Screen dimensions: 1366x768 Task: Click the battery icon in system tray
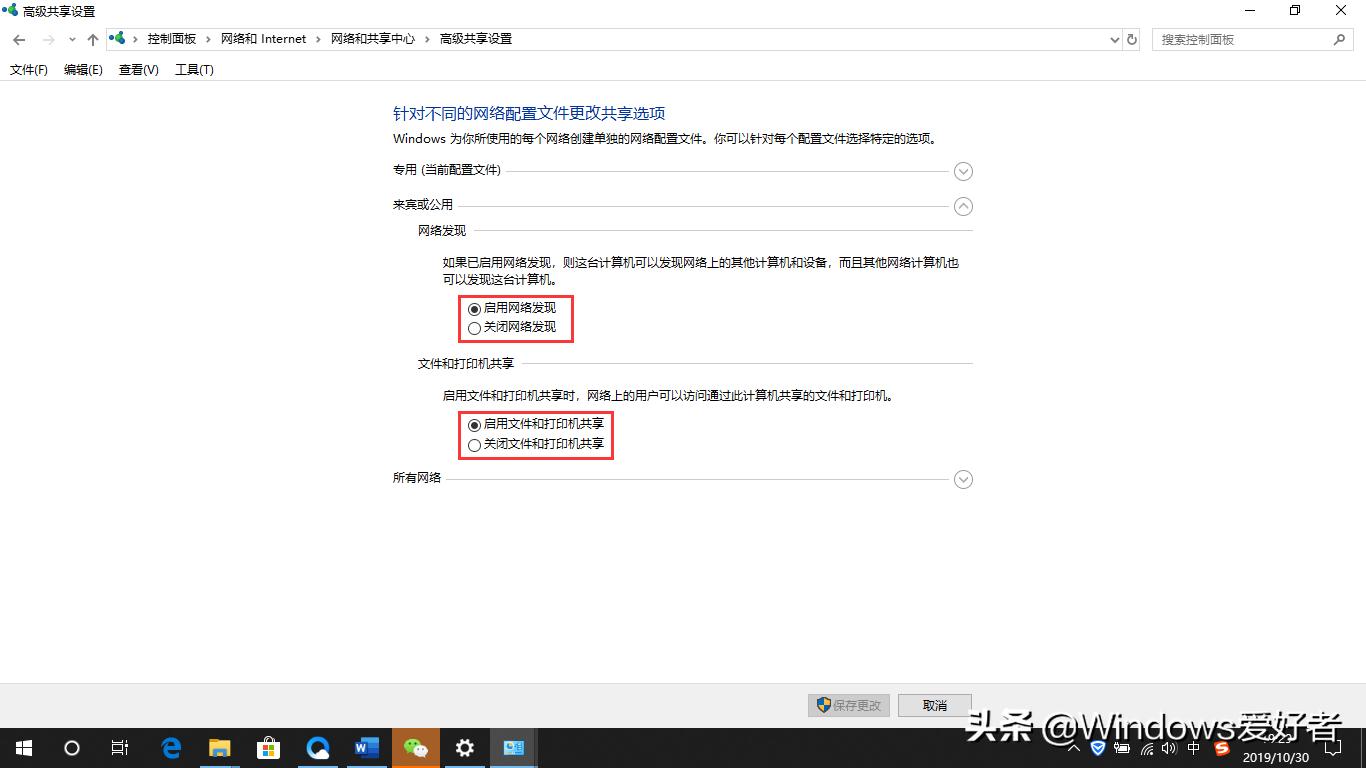click(x=1122, y=748)
